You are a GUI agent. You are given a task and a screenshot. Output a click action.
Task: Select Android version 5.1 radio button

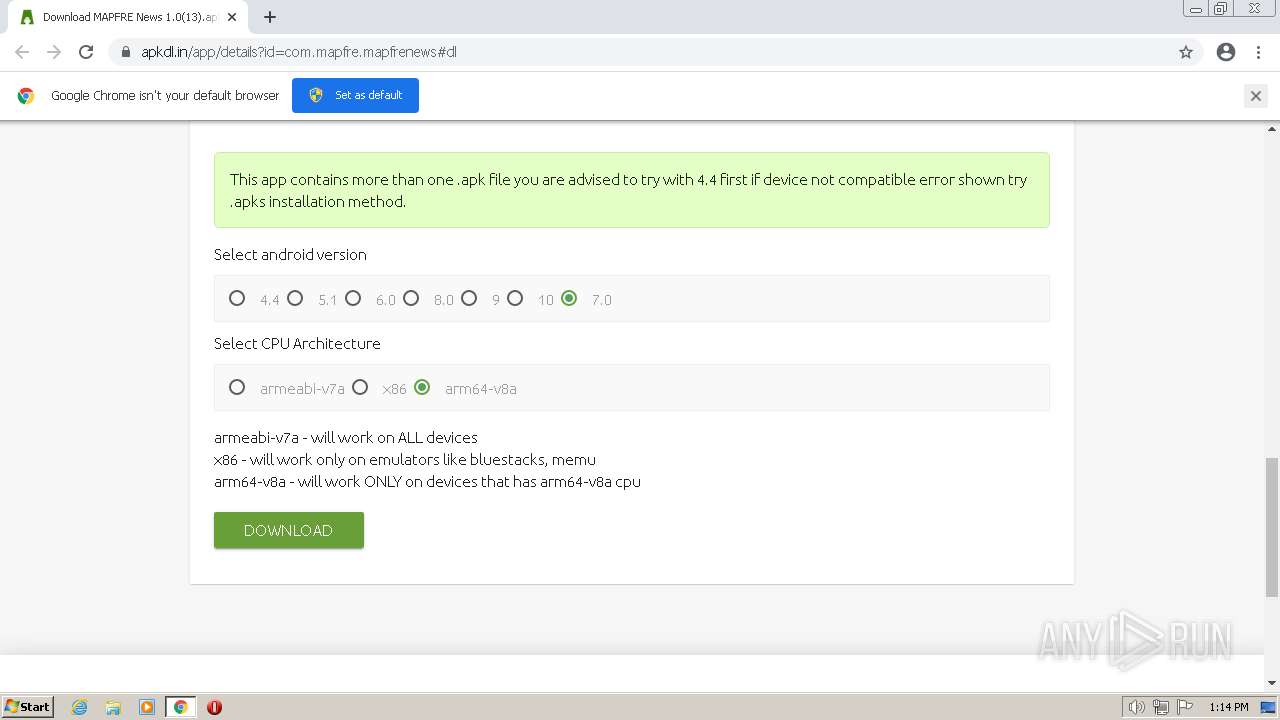pyautogui.click(x=295, y=298)
